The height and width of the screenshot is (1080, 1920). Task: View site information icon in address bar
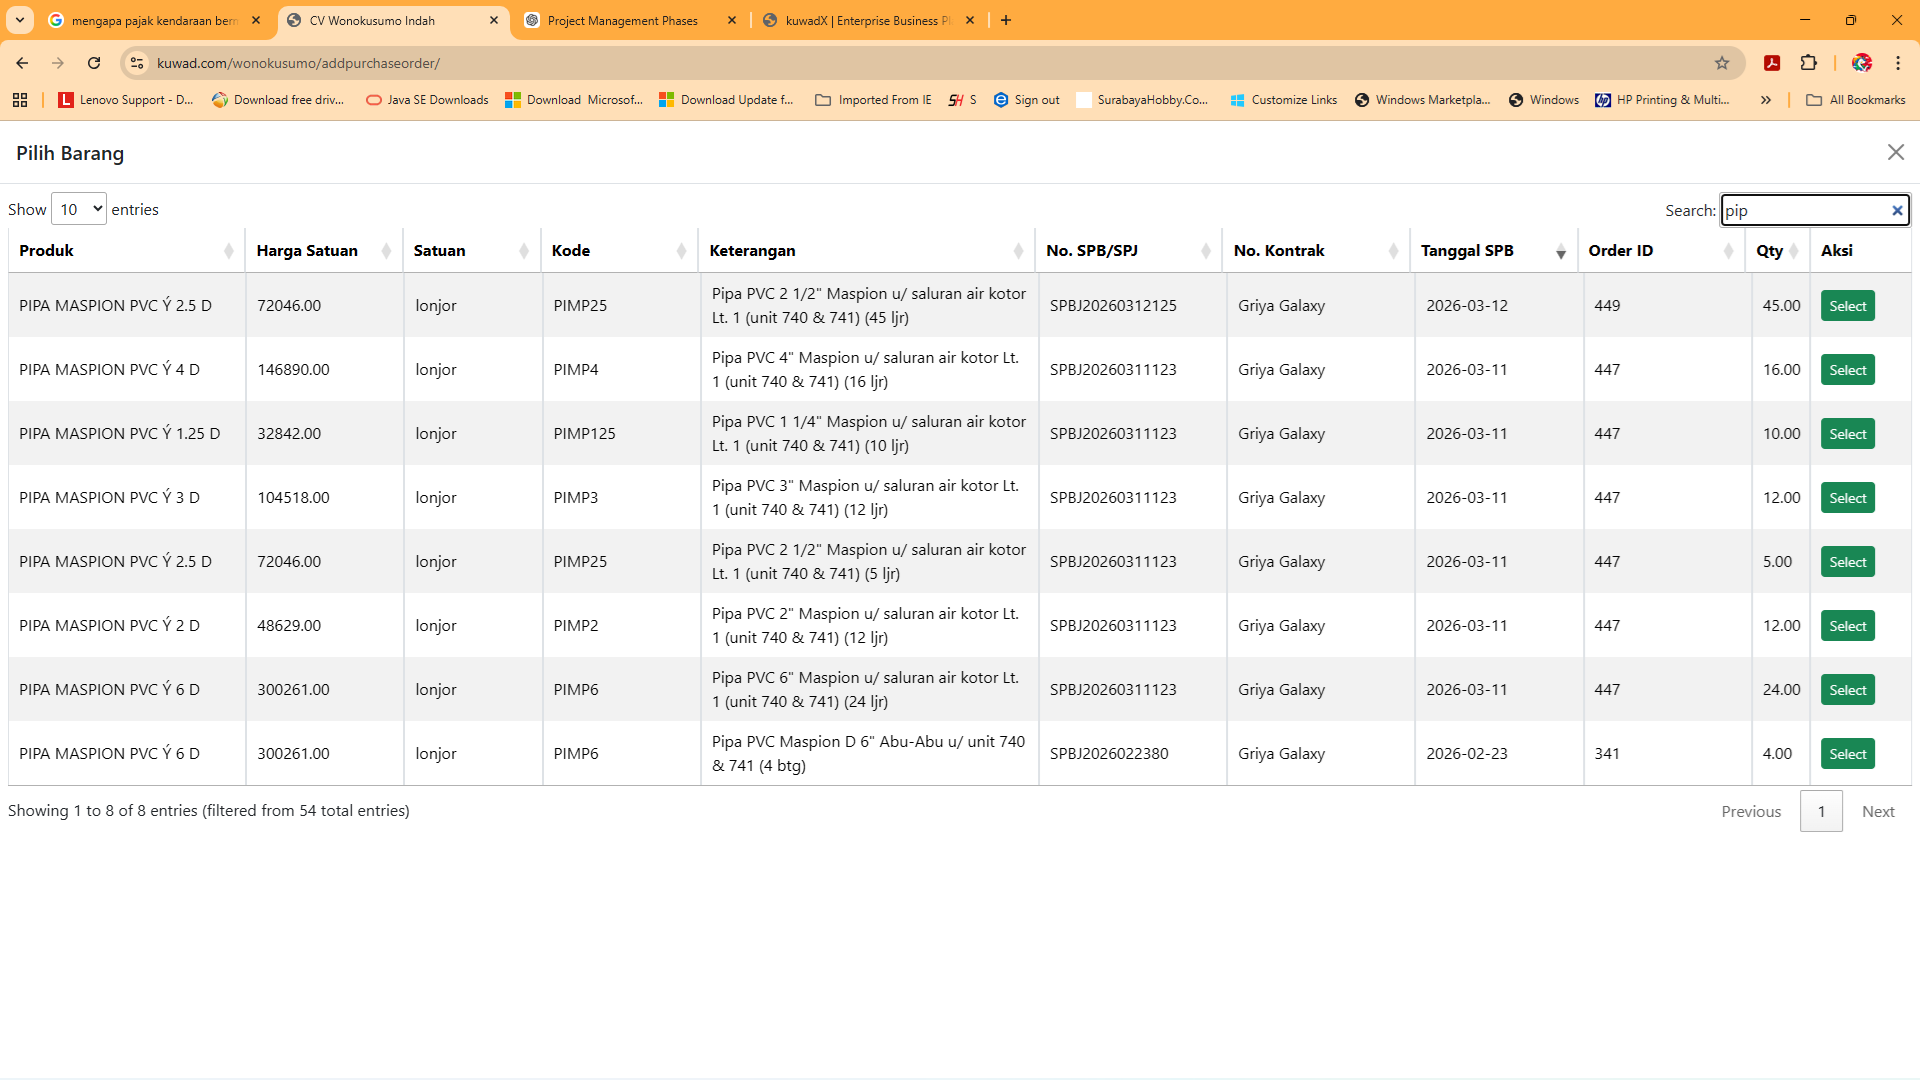137,63
